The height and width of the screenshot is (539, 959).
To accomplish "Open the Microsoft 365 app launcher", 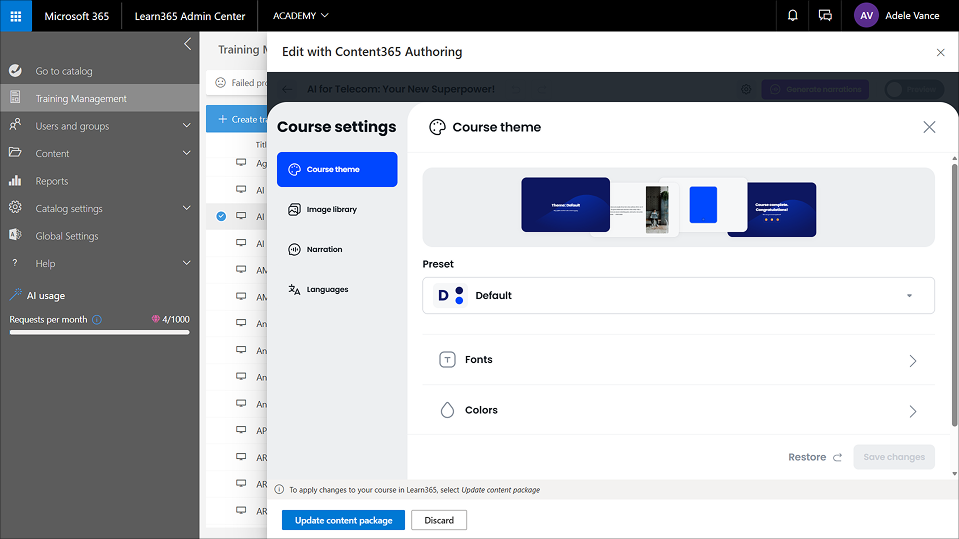I will pyautogui.click(x=16, y=16).
